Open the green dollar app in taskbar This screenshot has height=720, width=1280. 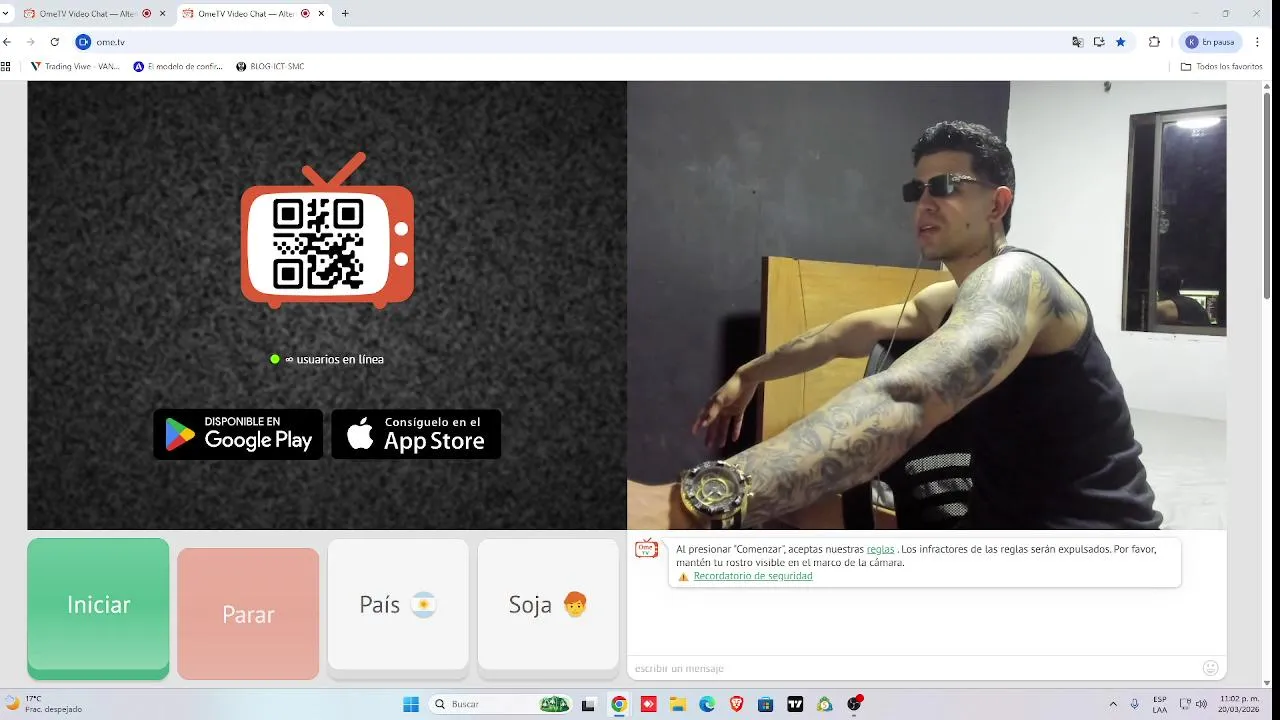(825, 704)
